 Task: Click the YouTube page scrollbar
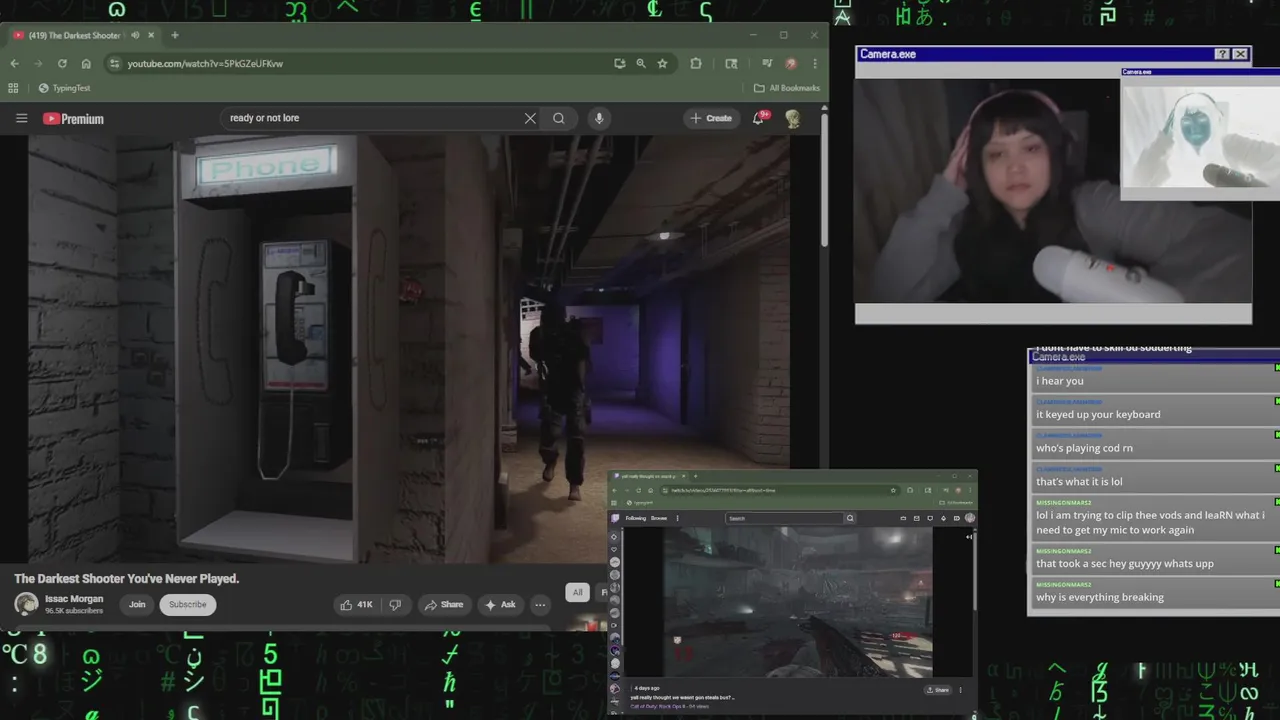point(824,180)
